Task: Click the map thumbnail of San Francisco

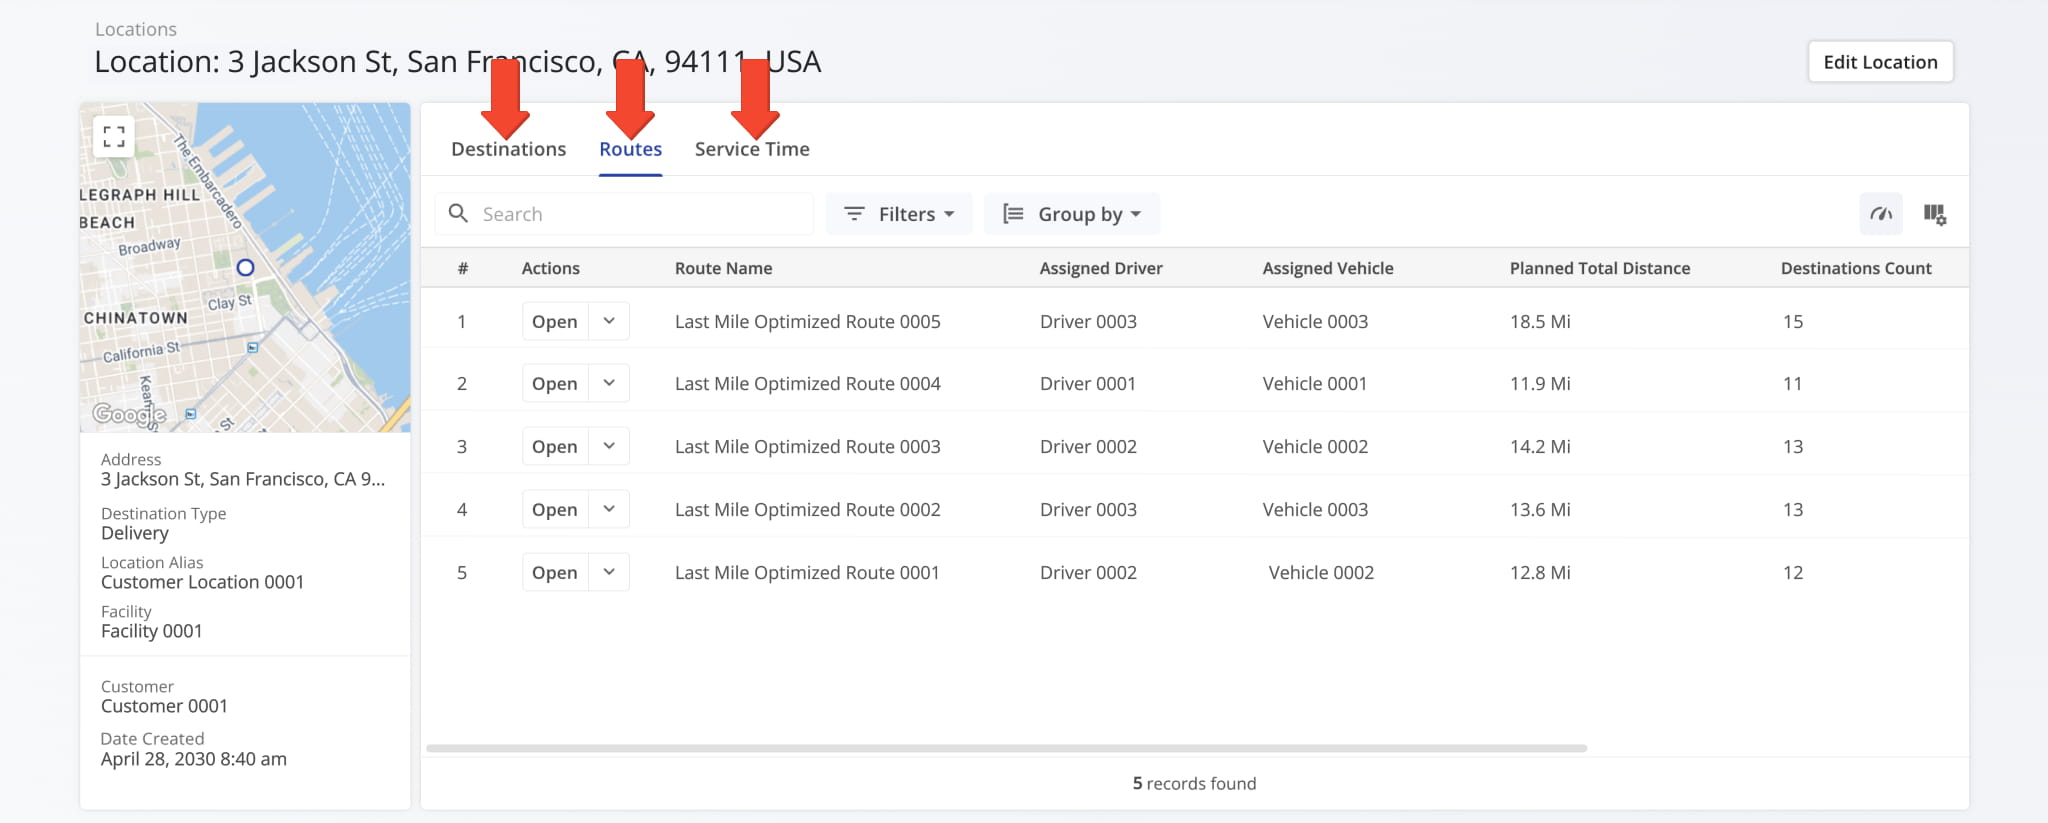Action: click(x=245, y=267)
